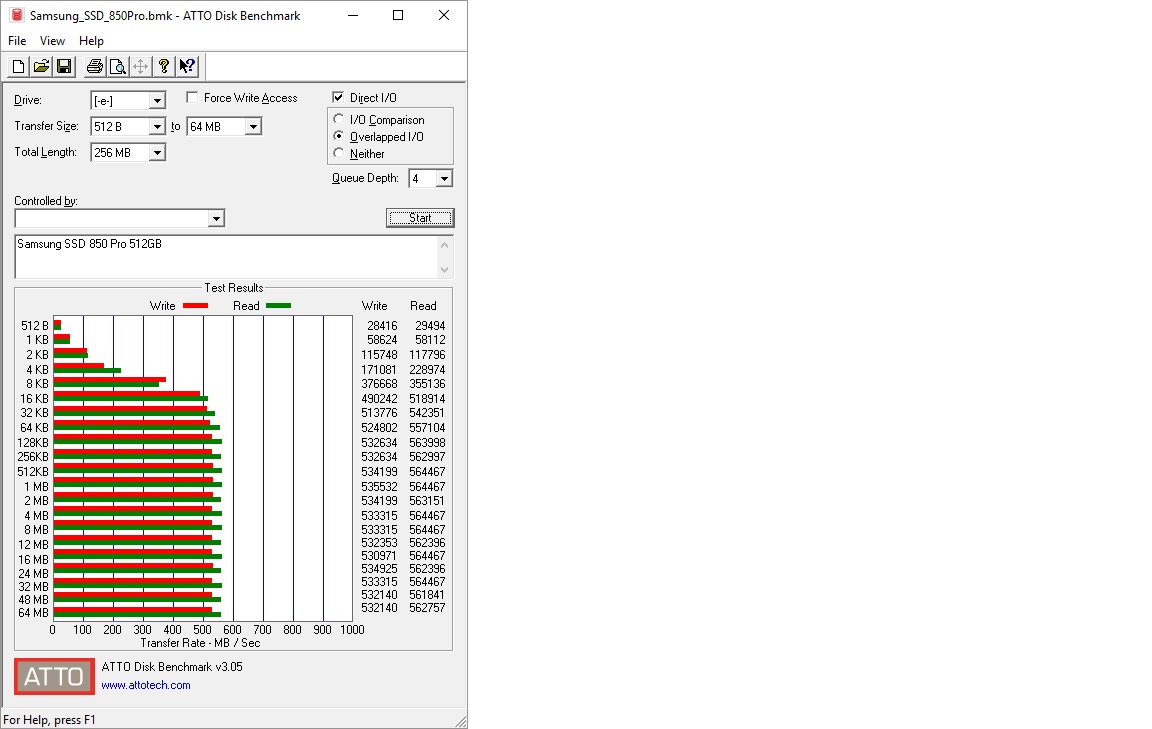The width and height of the screenshot is (1152, 729).
Task: Open the View menu
Action: 52,41
